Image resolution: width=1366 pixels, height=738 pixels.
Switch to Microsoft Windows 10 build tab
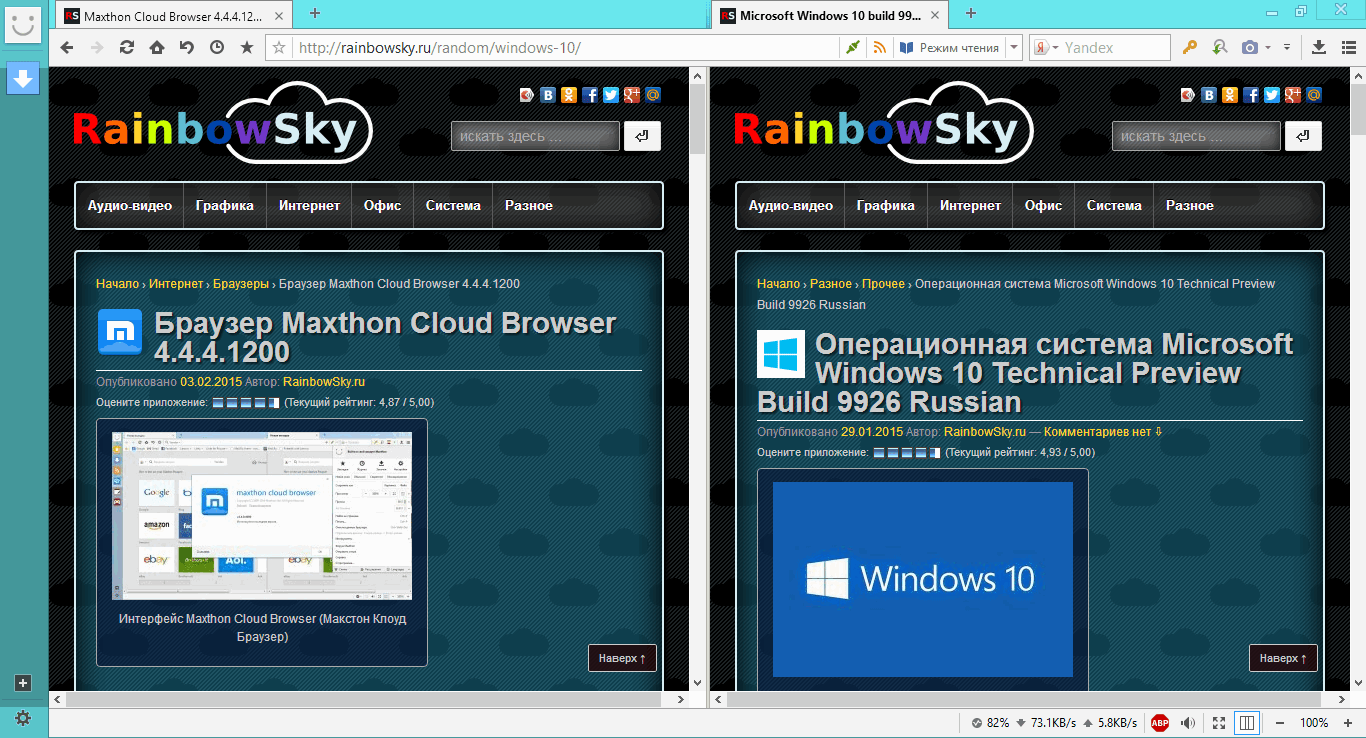coord(829,15)
